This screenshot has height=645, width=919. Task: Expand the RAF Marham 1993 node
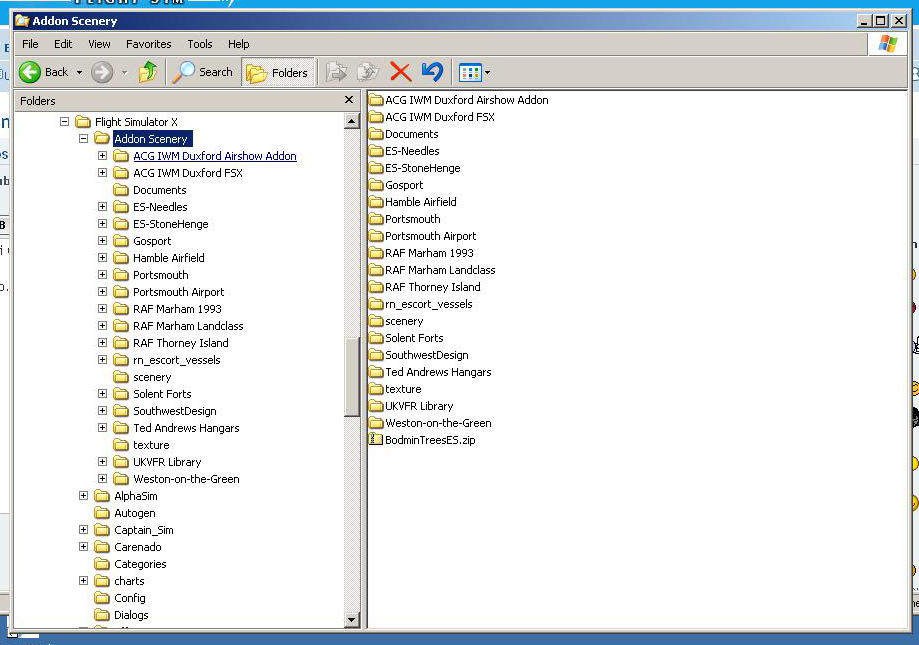click(103, 309)
